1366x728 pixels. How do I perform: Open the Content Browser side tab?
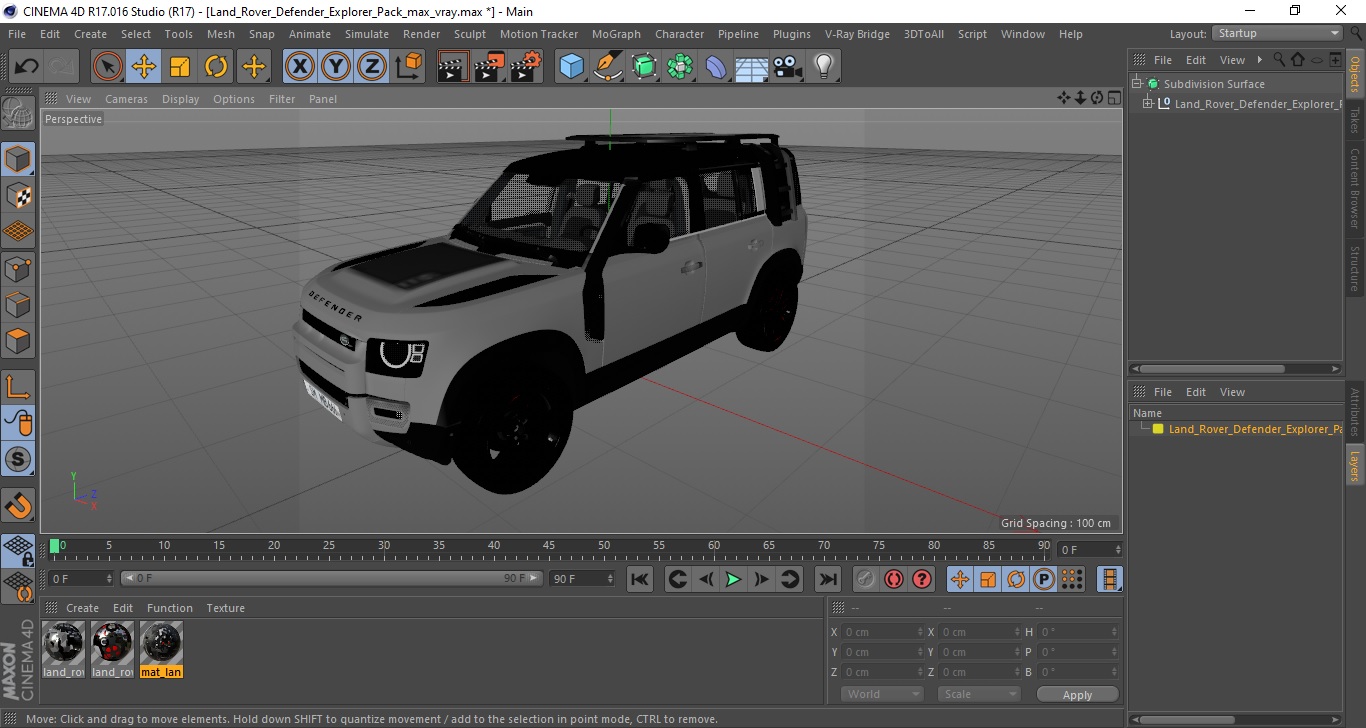(x=1355, y=189)
